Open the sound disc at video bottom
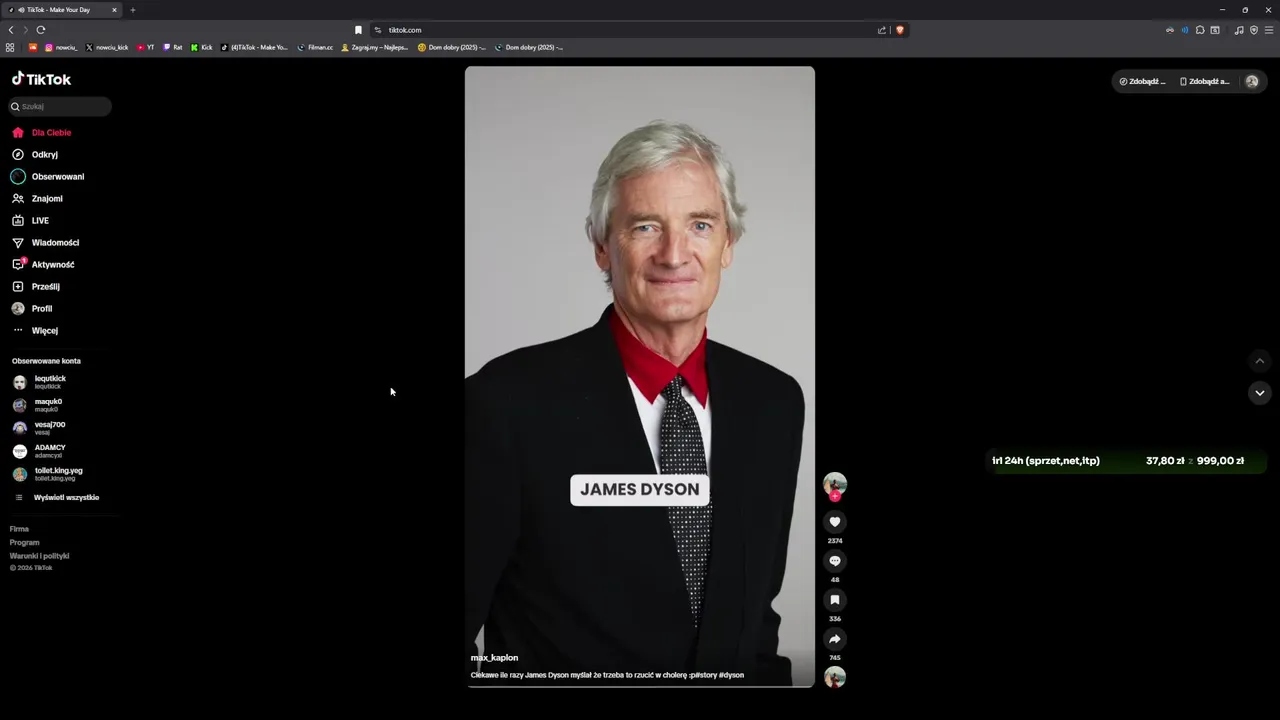Image resolution: width=1280 pixels, height=720 pixels. [x=835, y=677]
